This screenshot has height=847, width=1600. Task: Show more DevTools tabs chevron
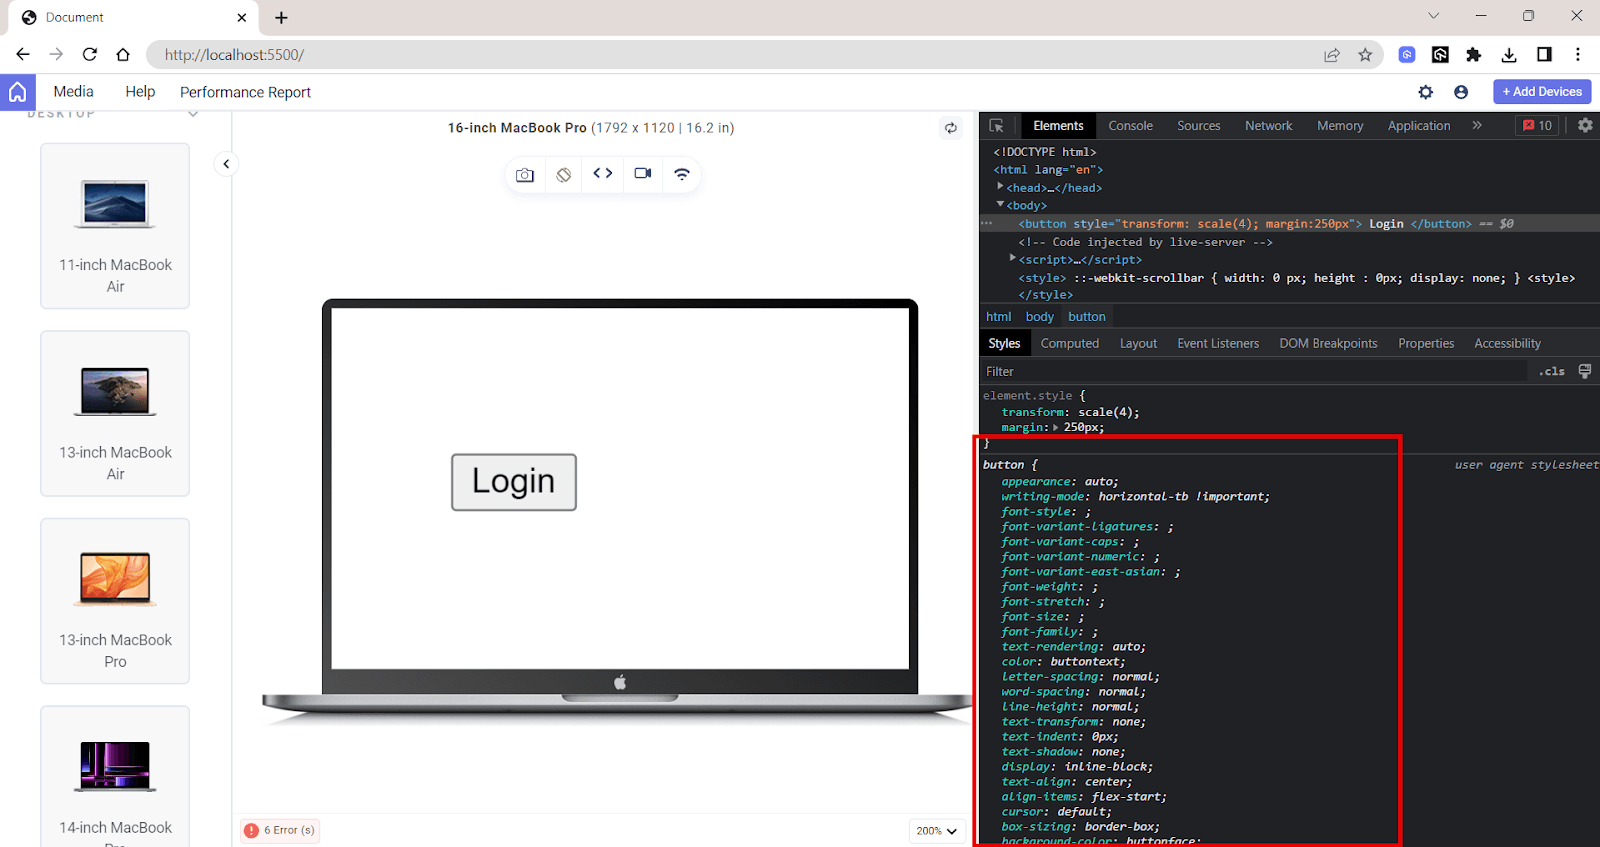coord(1477,125)
